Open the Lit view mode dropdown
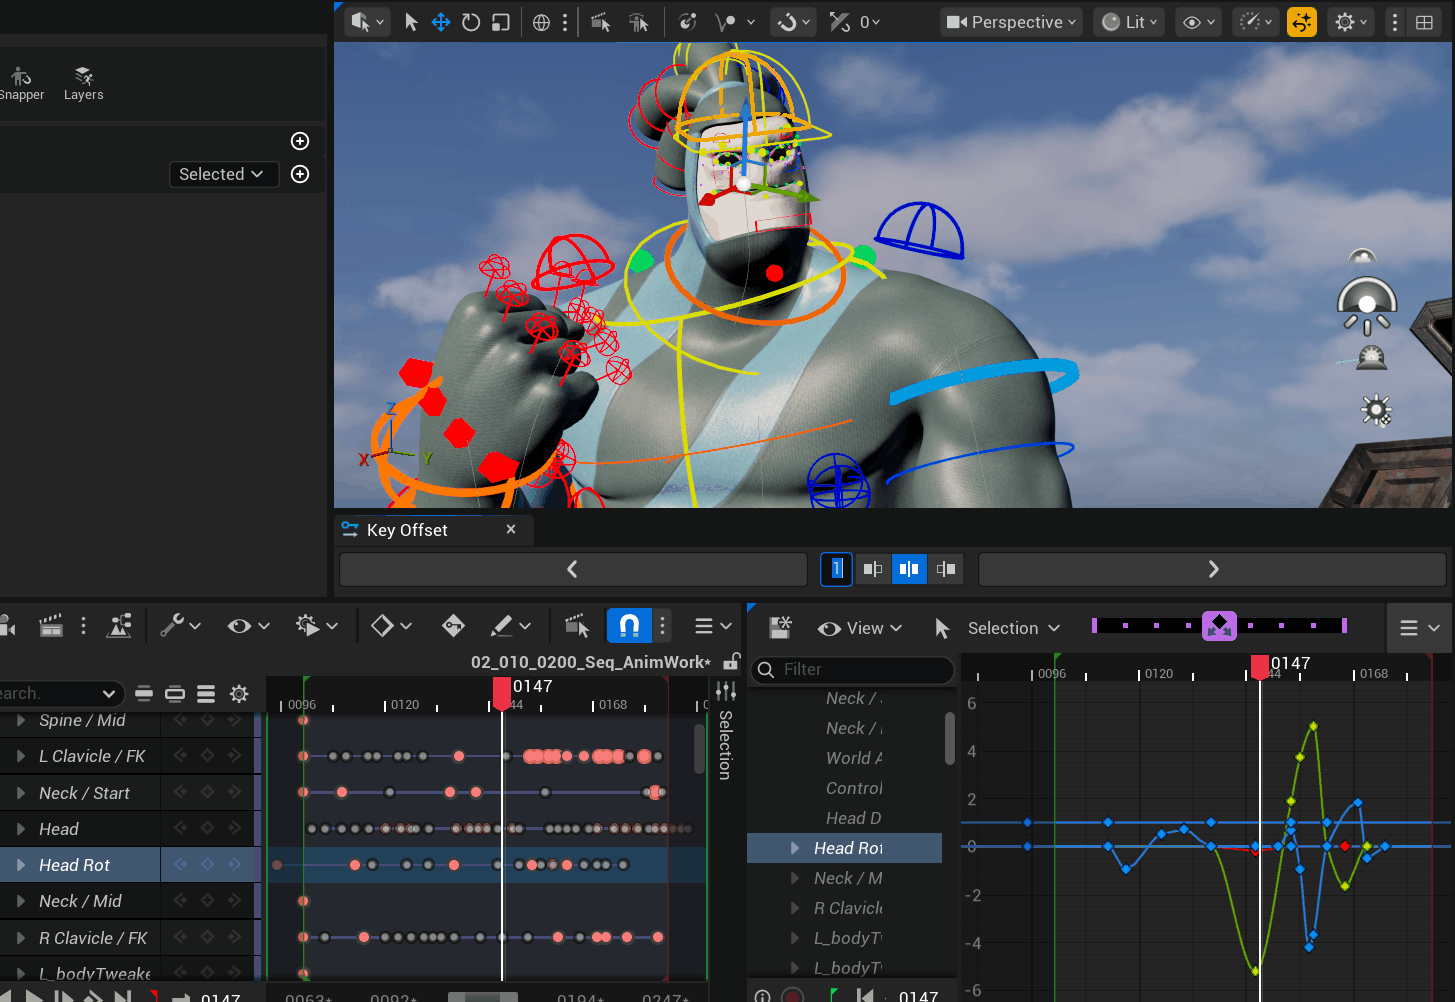 [1130, 22]
